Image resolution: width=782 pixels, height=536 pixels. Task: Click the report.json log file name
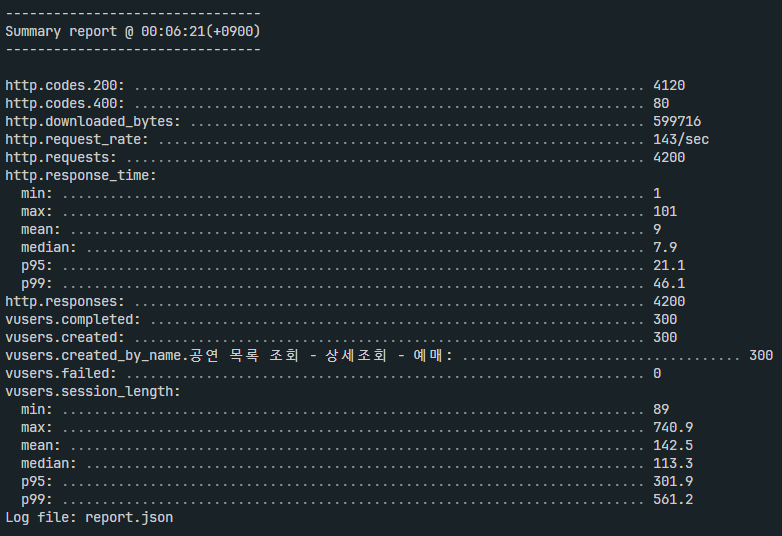click(129, 518)
